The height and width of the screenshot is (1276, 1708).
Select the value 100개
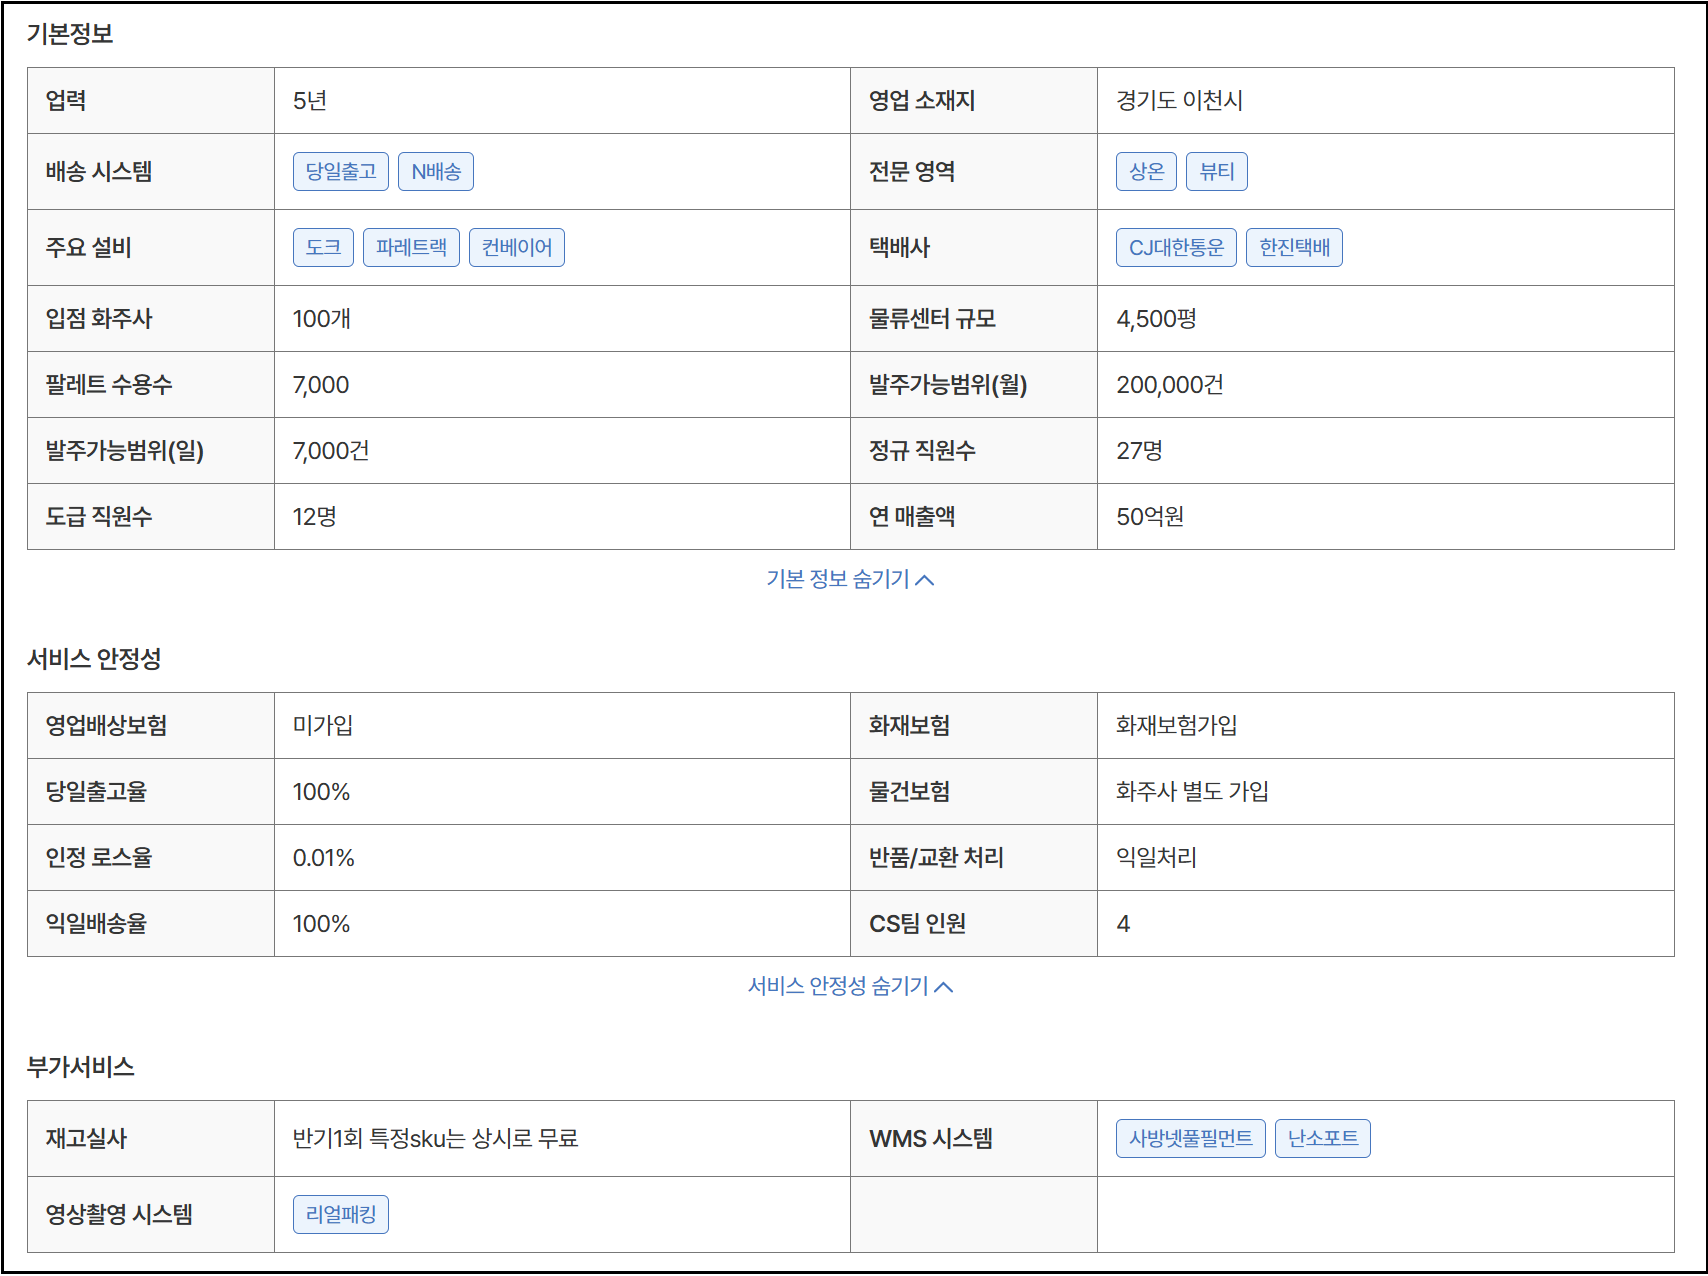click(321, 319)
